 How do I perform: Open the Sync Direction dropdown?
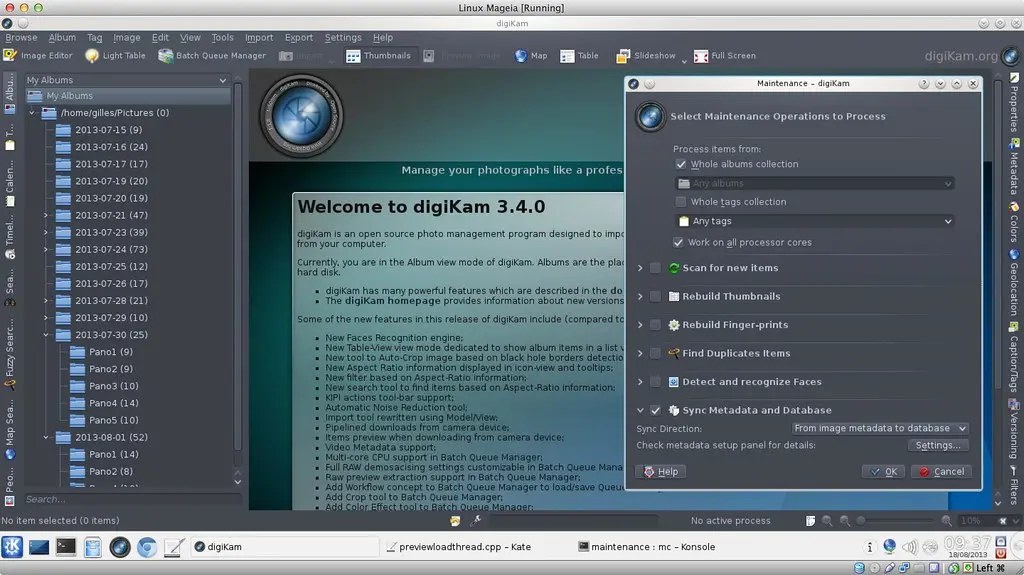point(879,428)
